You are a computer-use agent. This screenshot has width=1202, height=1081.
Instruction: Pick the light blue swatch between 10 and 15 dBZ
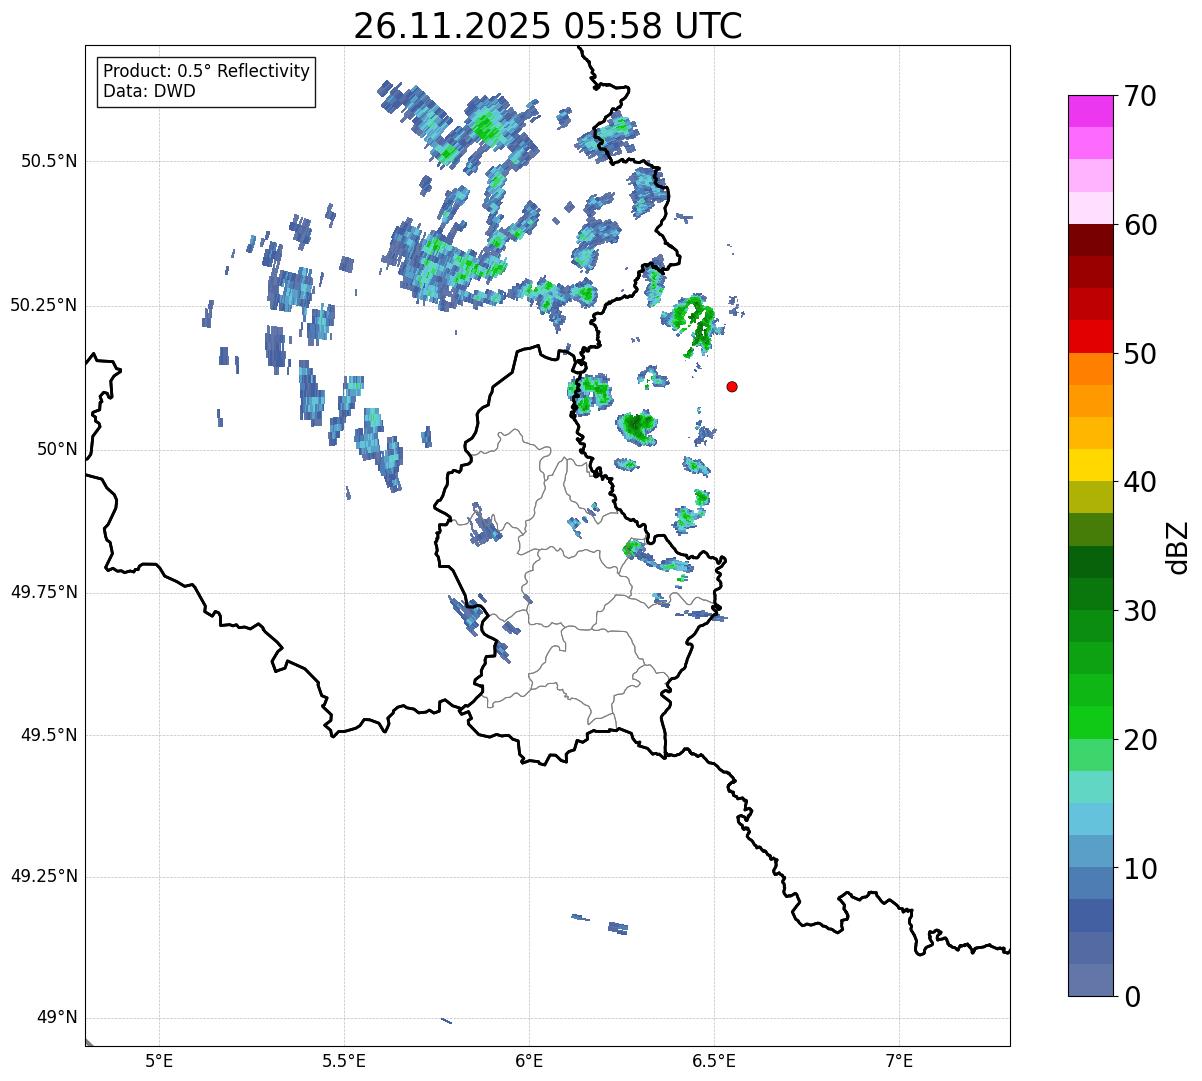coord(1091,819)
